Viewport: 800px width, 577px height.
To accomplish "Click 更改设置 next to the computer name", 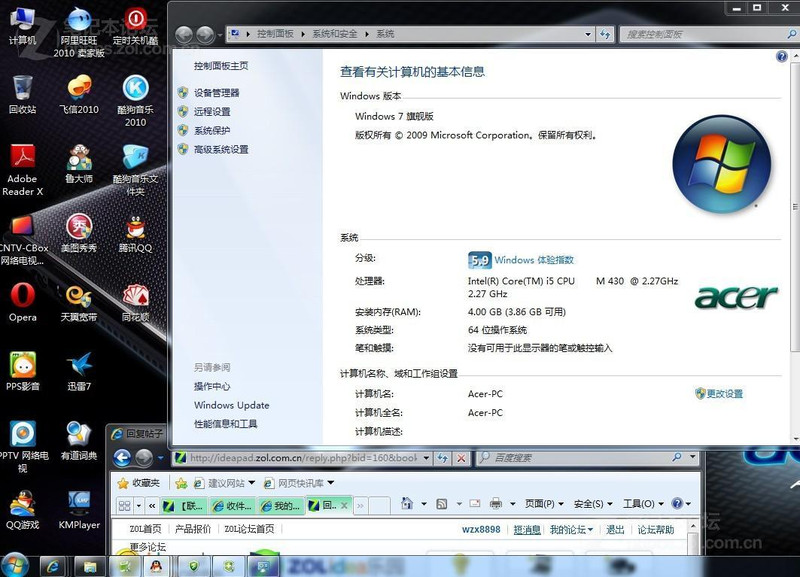I will 724,394.
